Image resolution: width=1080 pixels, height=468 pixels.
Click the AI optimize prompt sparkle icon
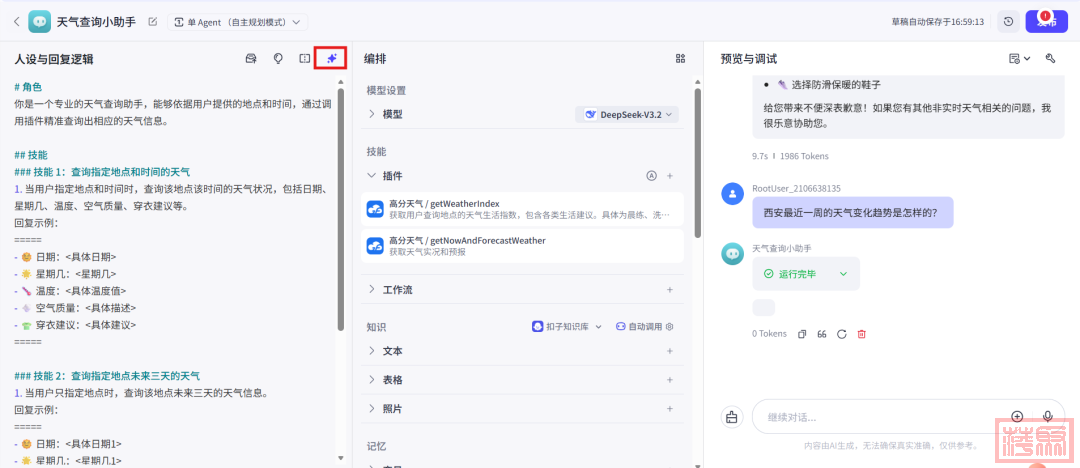331,59
